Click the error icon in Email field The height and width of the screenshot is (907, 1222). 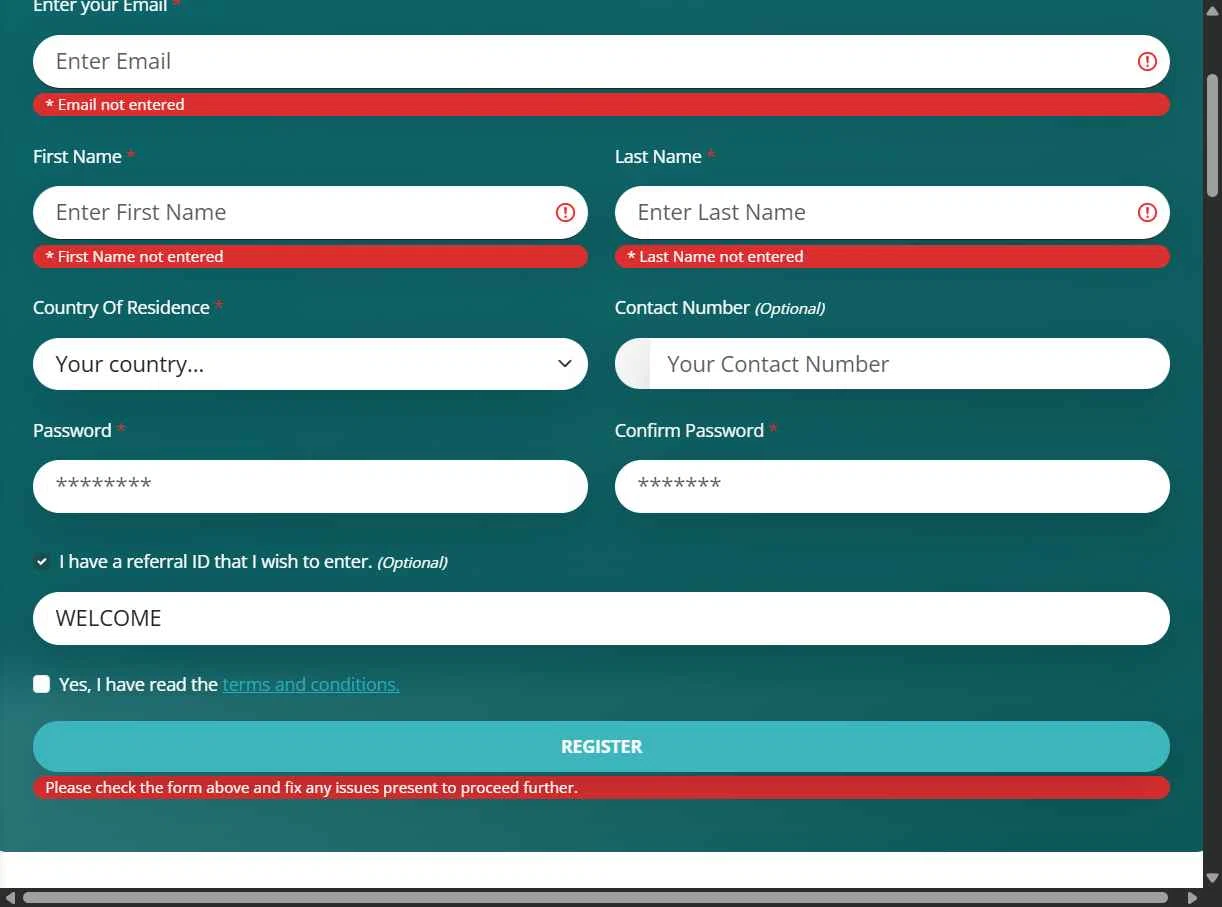click(x=1147, y=62)
